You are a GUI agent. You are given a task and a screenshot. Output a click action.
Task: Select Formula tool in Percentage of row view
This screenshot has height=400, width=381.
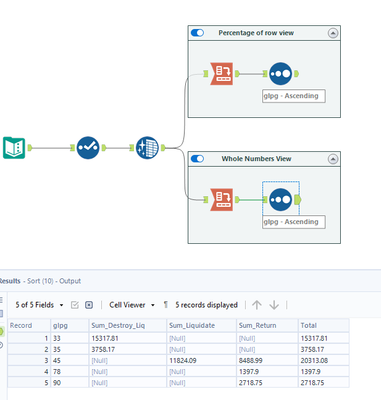221,74
